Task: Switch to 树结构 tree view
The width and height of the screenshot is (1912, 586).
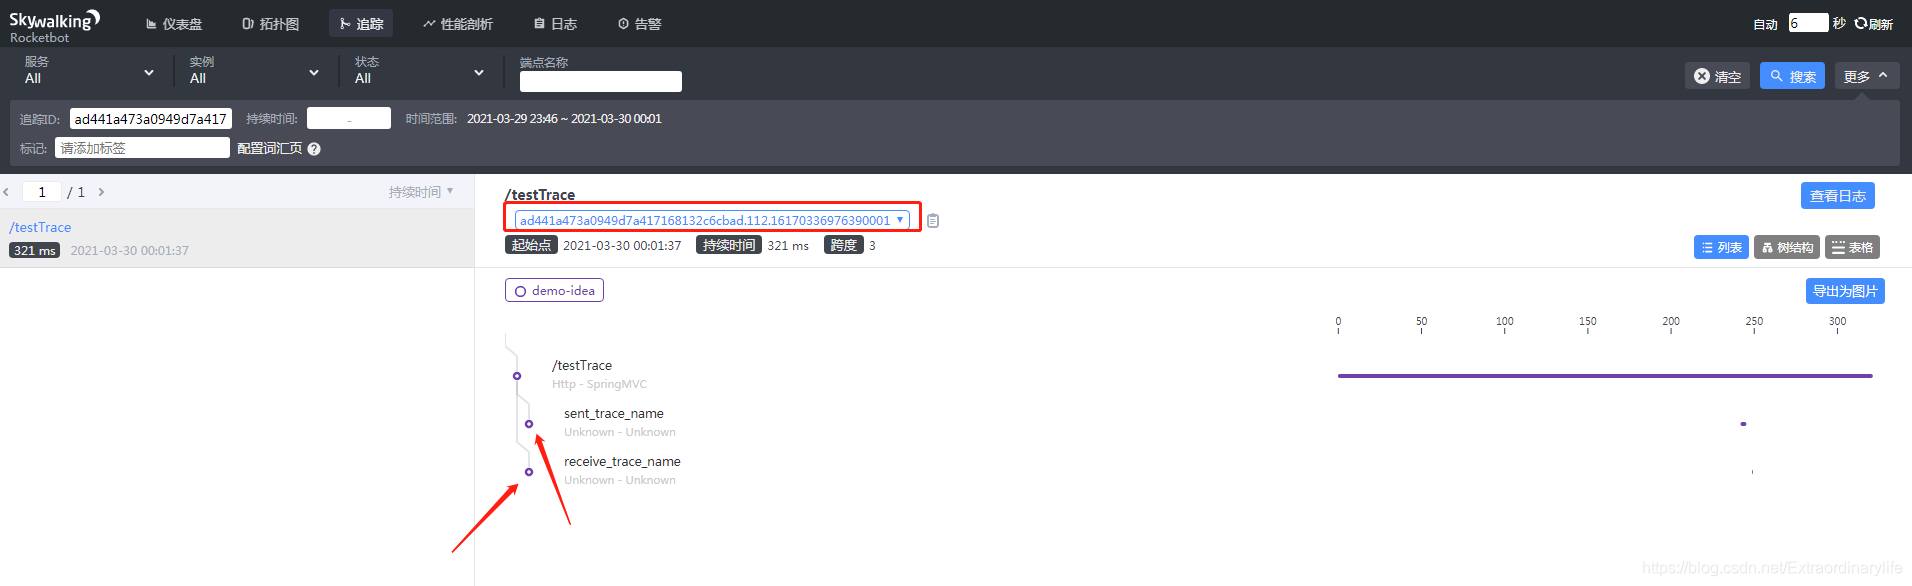Action: [1787, 247]
